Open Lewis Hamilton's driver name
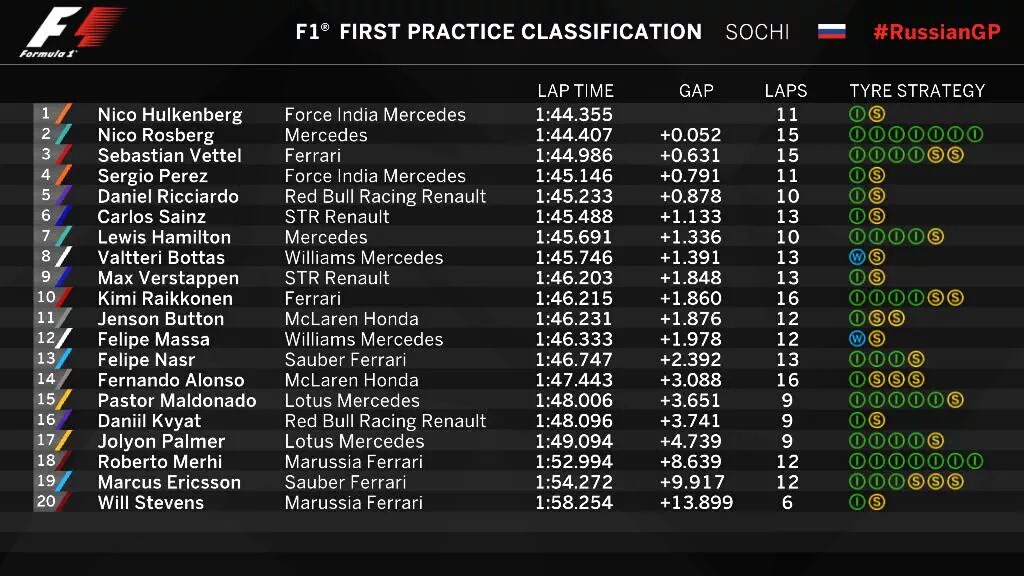1024x576 pixels. pos(164,237)
